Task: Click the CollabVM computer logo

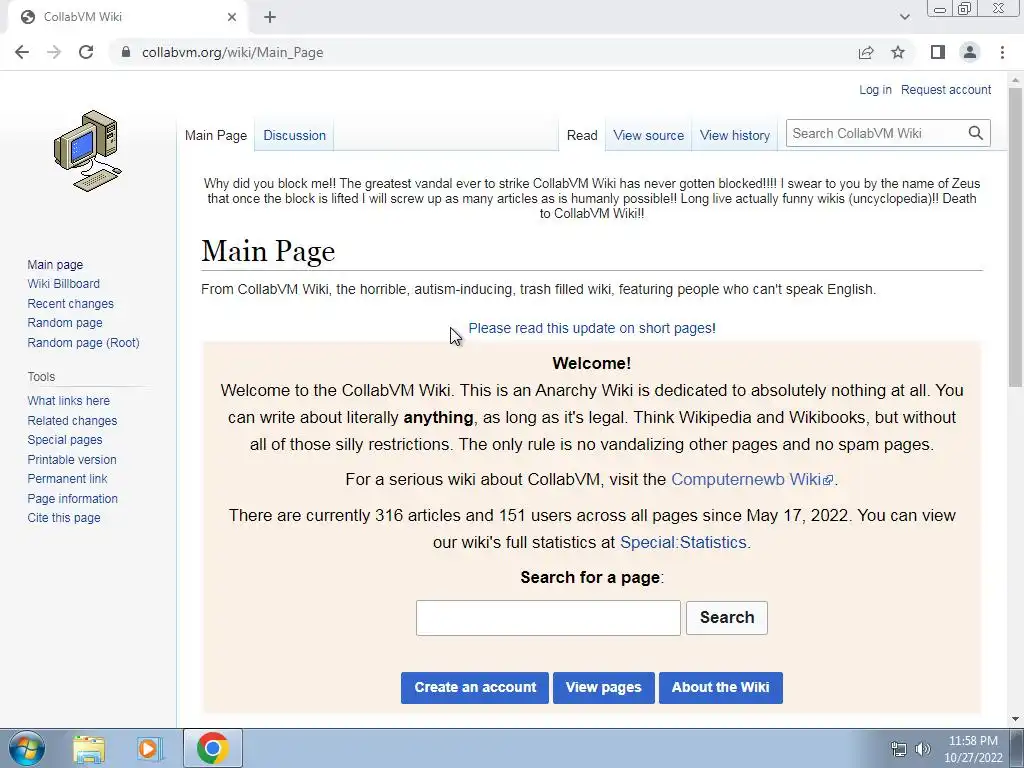Action: tap(88, 151)
